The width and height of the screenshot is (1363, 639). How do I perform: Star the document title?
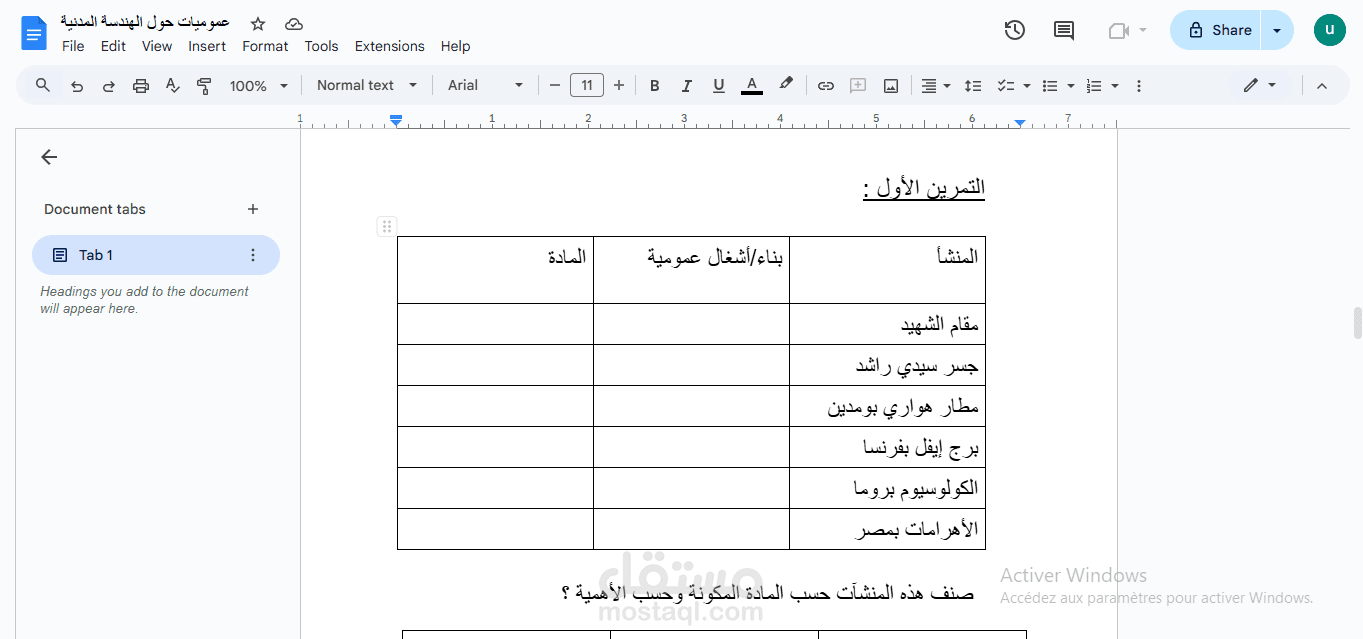click(x=258, y=23)
